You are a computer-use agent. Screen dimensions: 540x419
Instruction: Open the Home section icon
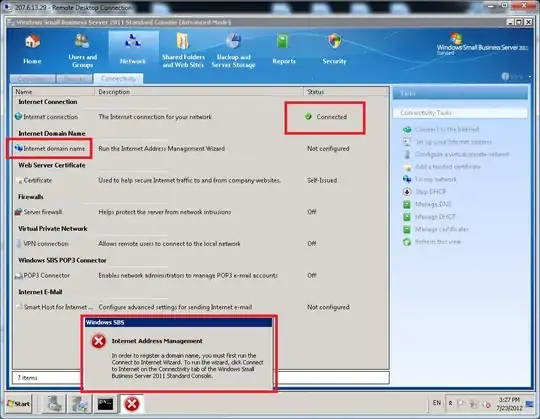32,42
